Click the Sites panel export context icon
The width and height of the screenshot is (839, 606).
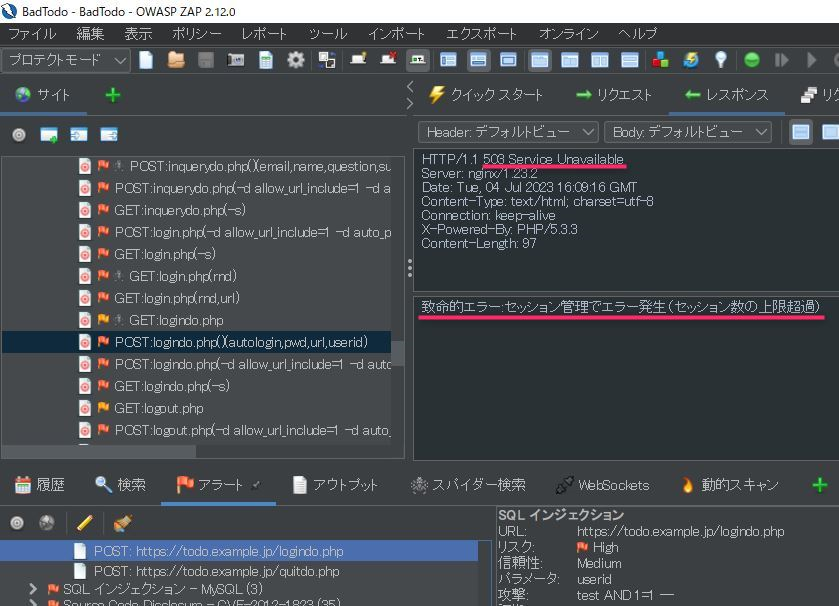point(109,135)
